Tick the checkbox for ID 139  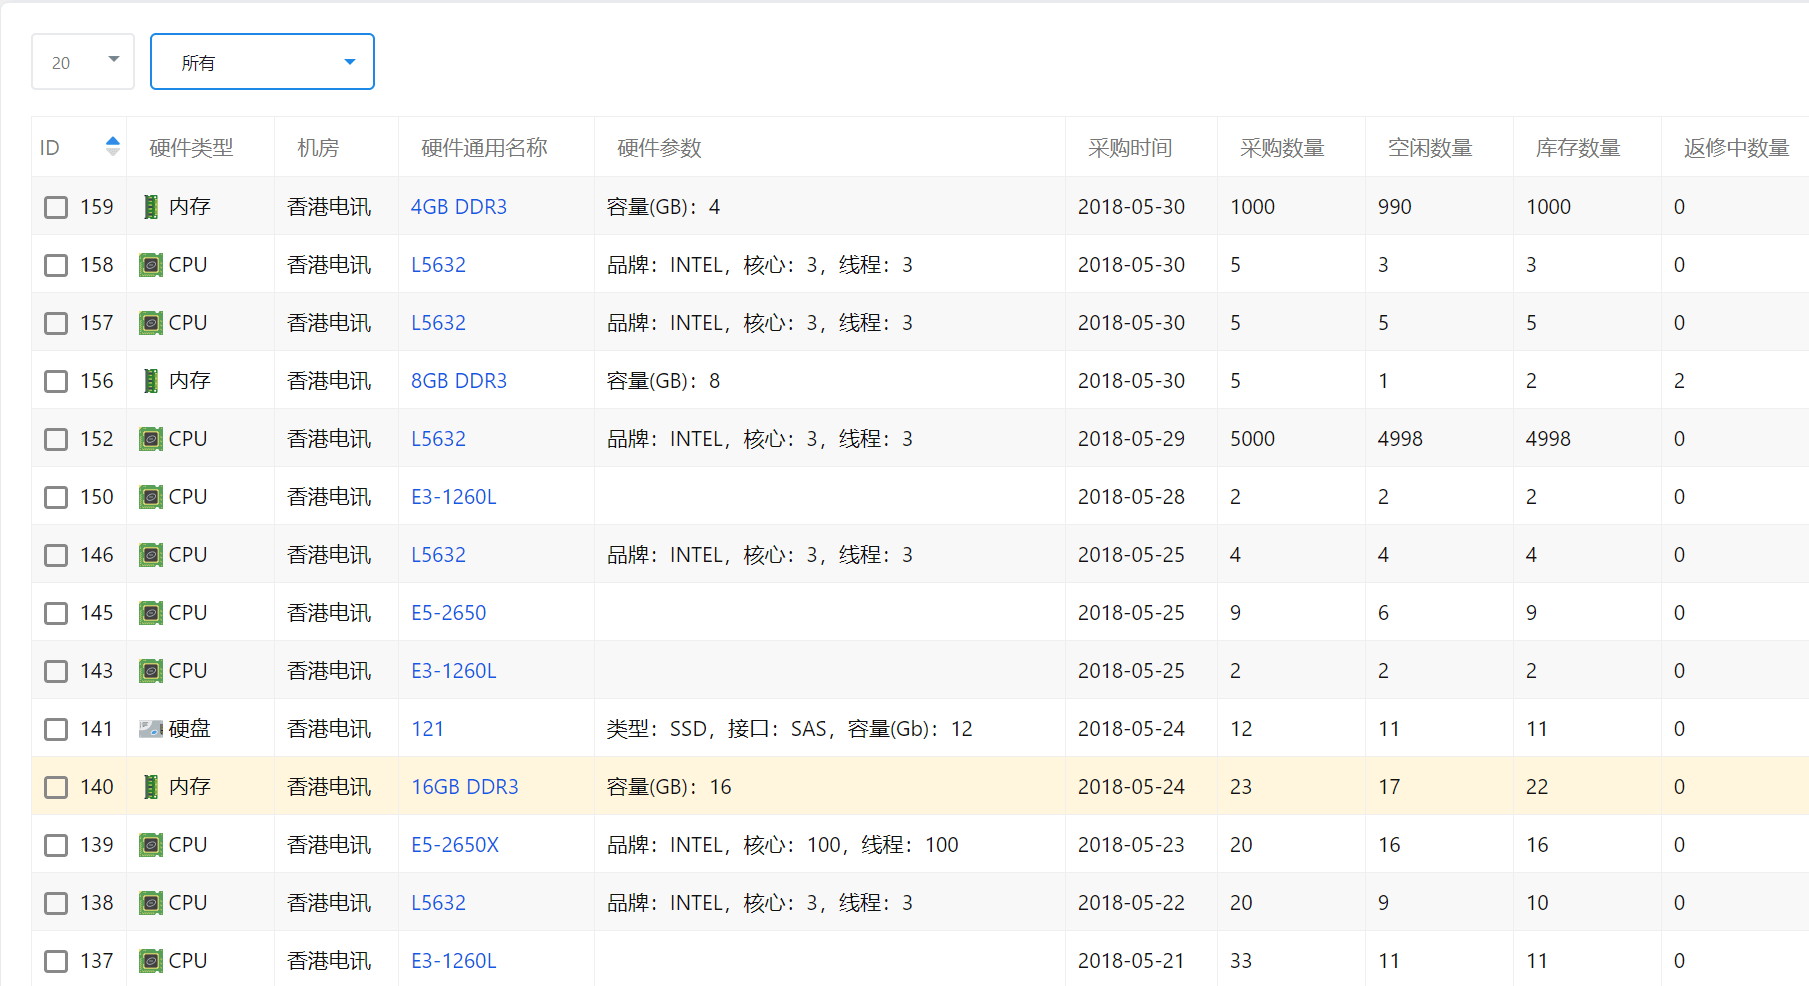[56, 845]
